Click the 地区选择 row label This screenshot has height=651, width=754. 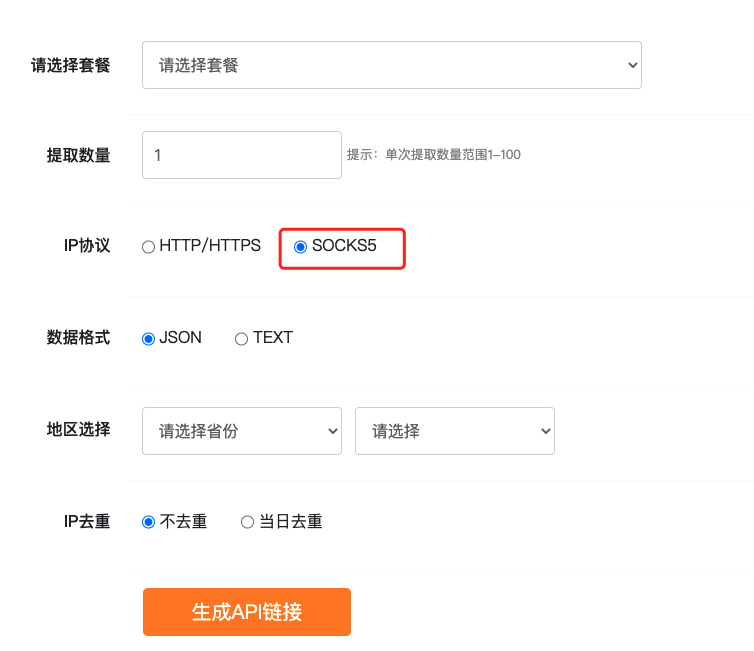(x=78, y=430)
